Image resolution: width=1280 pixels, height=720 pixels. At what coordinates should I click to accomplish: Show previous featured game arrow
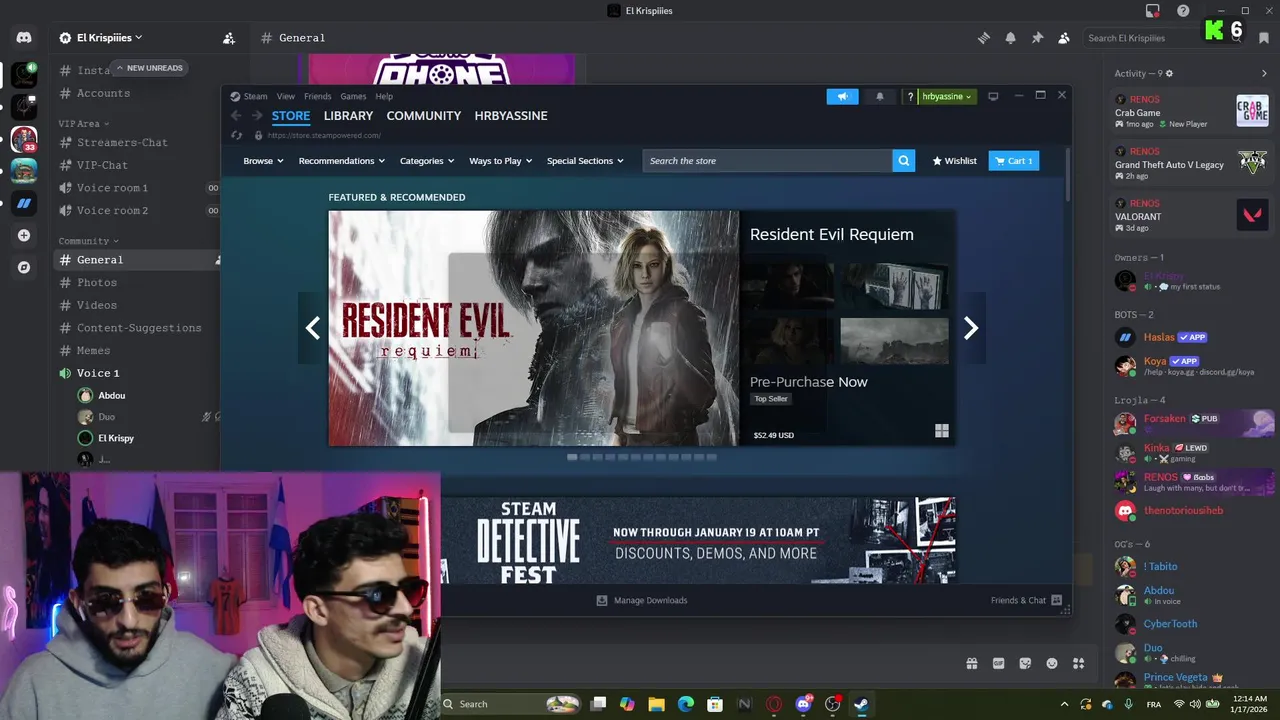pos(313,328)
